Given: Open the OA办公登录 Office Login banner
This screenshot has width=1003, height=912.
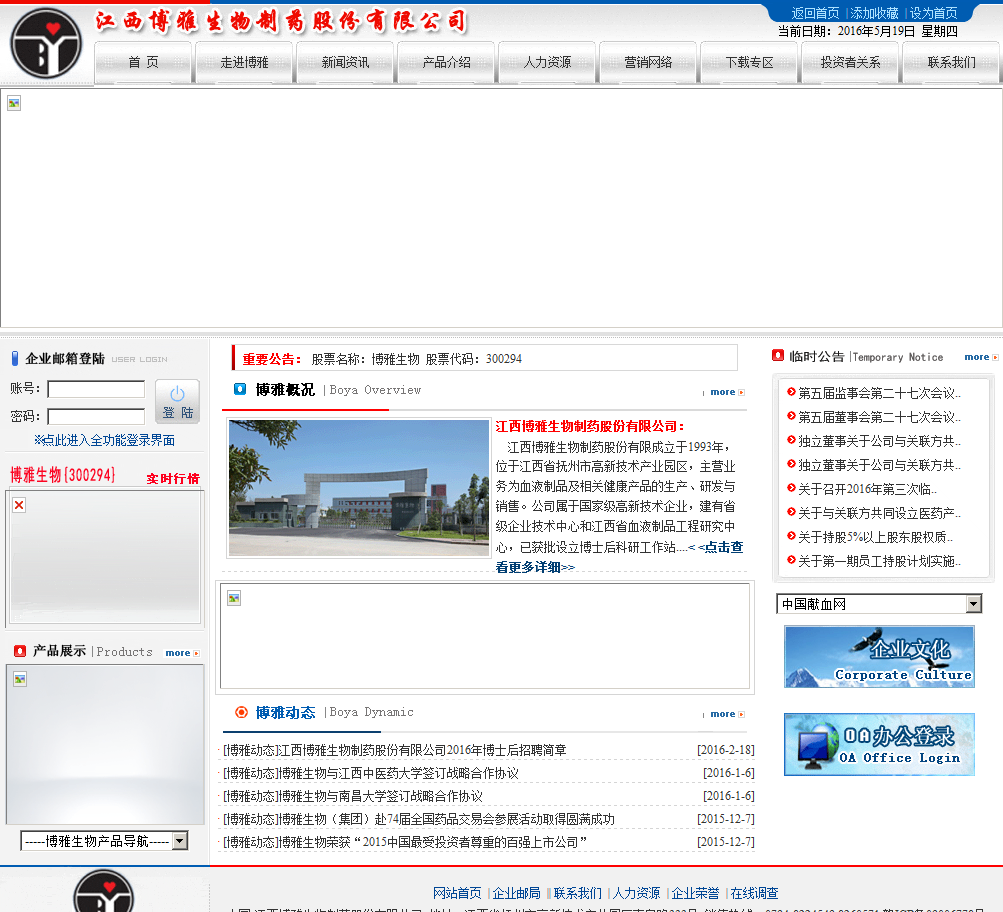Looking at the screenshot, I should 879,744.
